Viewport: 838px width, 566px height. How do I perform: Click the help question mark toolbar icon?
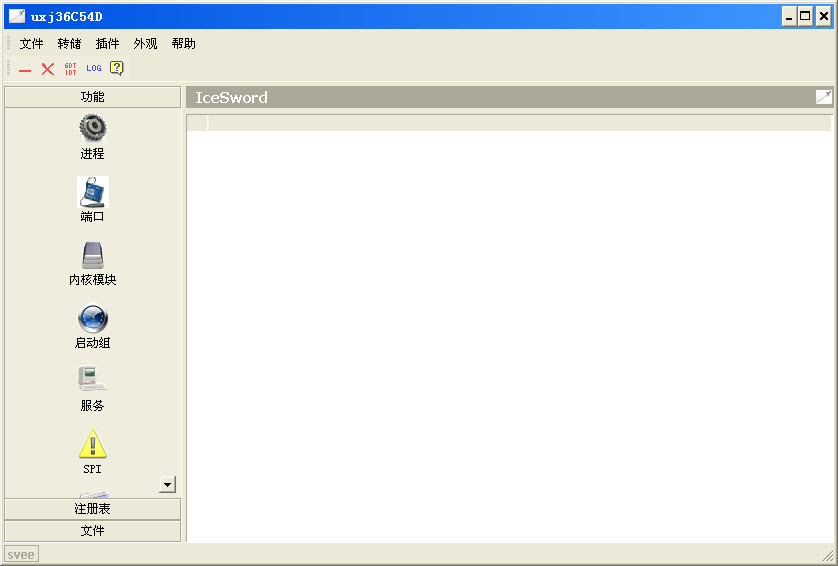(117, 69)
